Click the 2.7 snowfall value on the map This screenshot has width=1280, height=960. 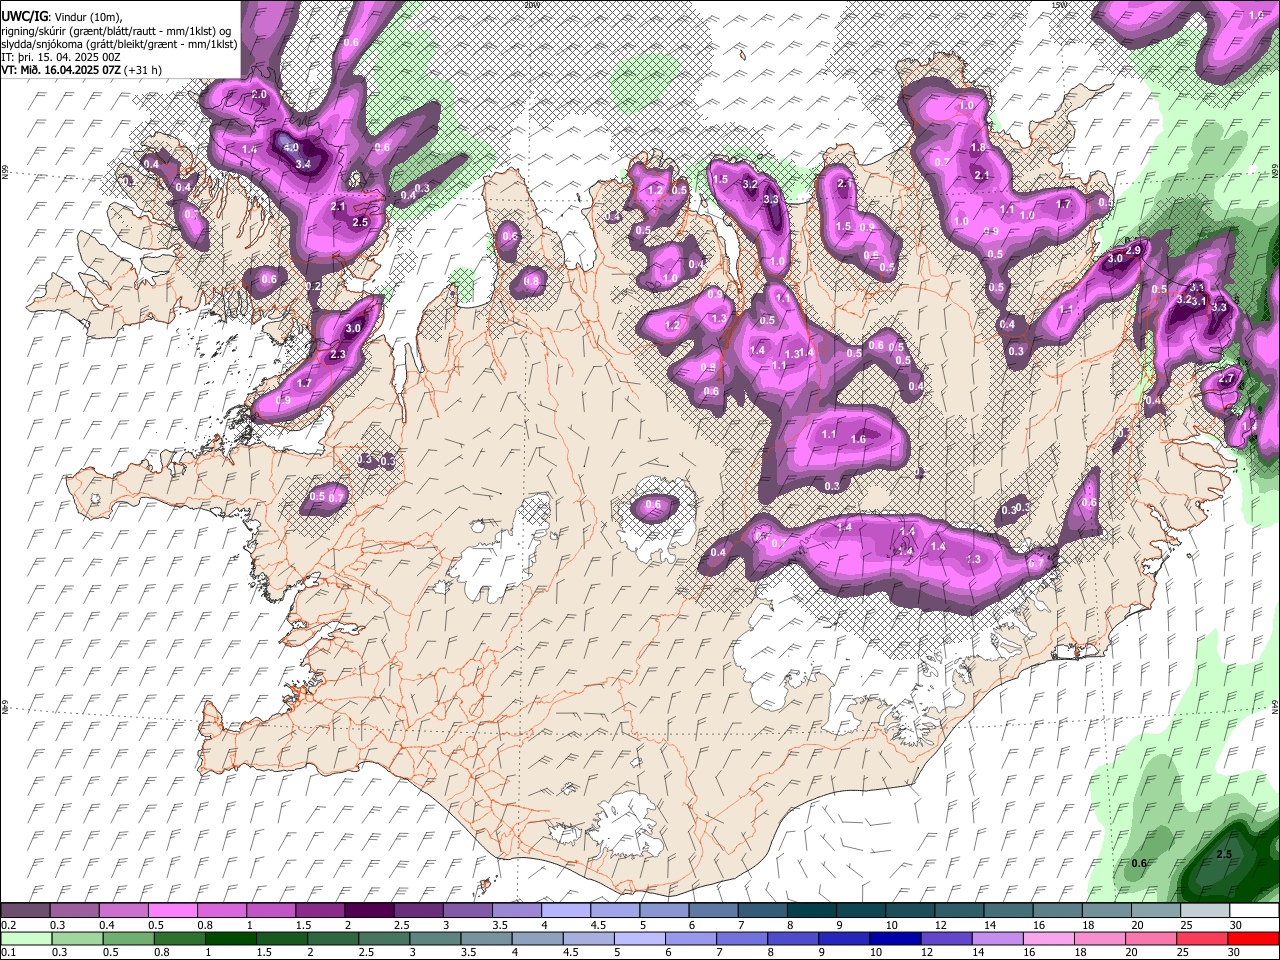(1228, 379)
